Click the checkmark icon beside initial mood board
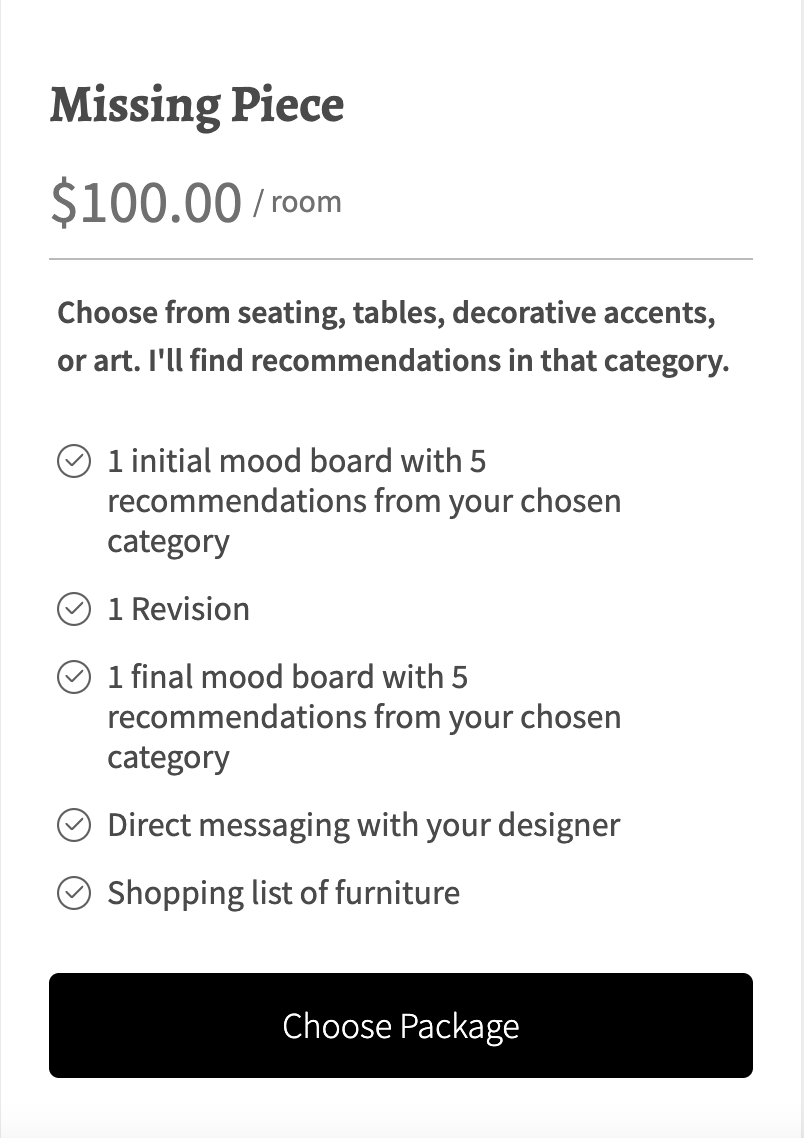The width and height of the screenshot is (804, 1138). 74,462
